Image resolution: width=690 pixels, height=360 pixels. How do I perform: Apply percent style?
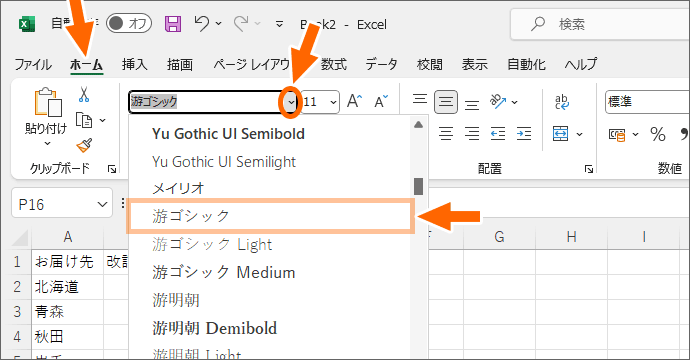(x=657, y=134)
